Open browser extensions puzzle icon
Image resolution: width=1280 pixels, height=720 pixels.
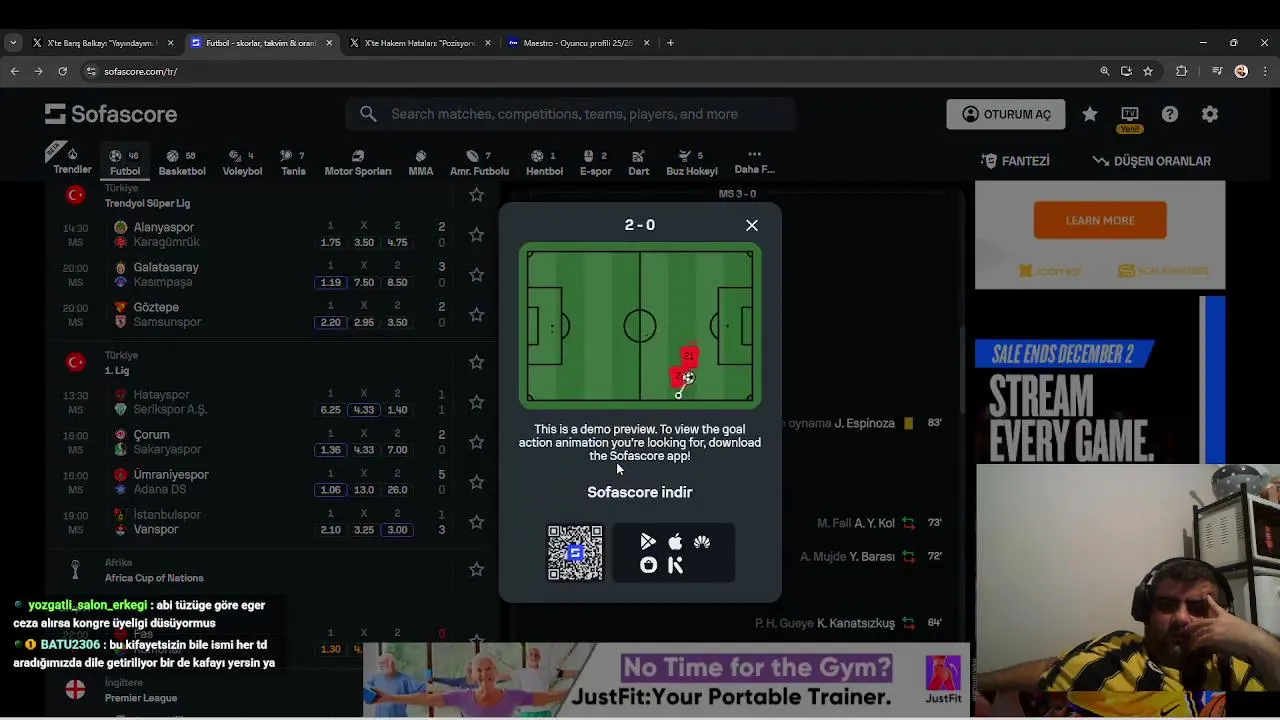click(x=1182, y=71)
